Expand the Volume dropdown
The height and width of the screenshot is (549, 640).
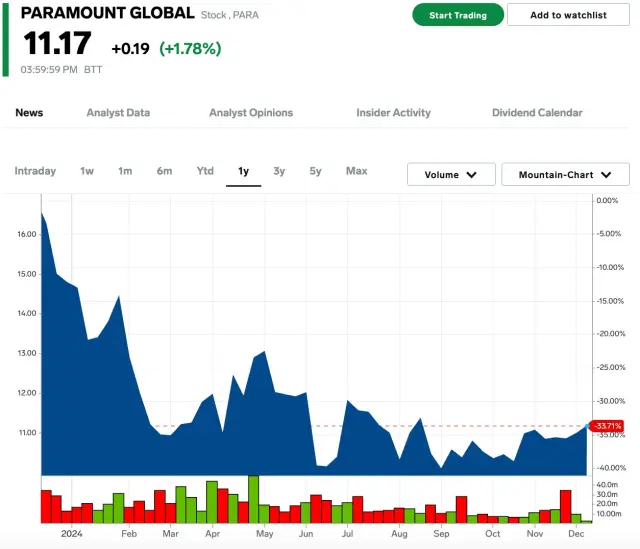[451, 175]
